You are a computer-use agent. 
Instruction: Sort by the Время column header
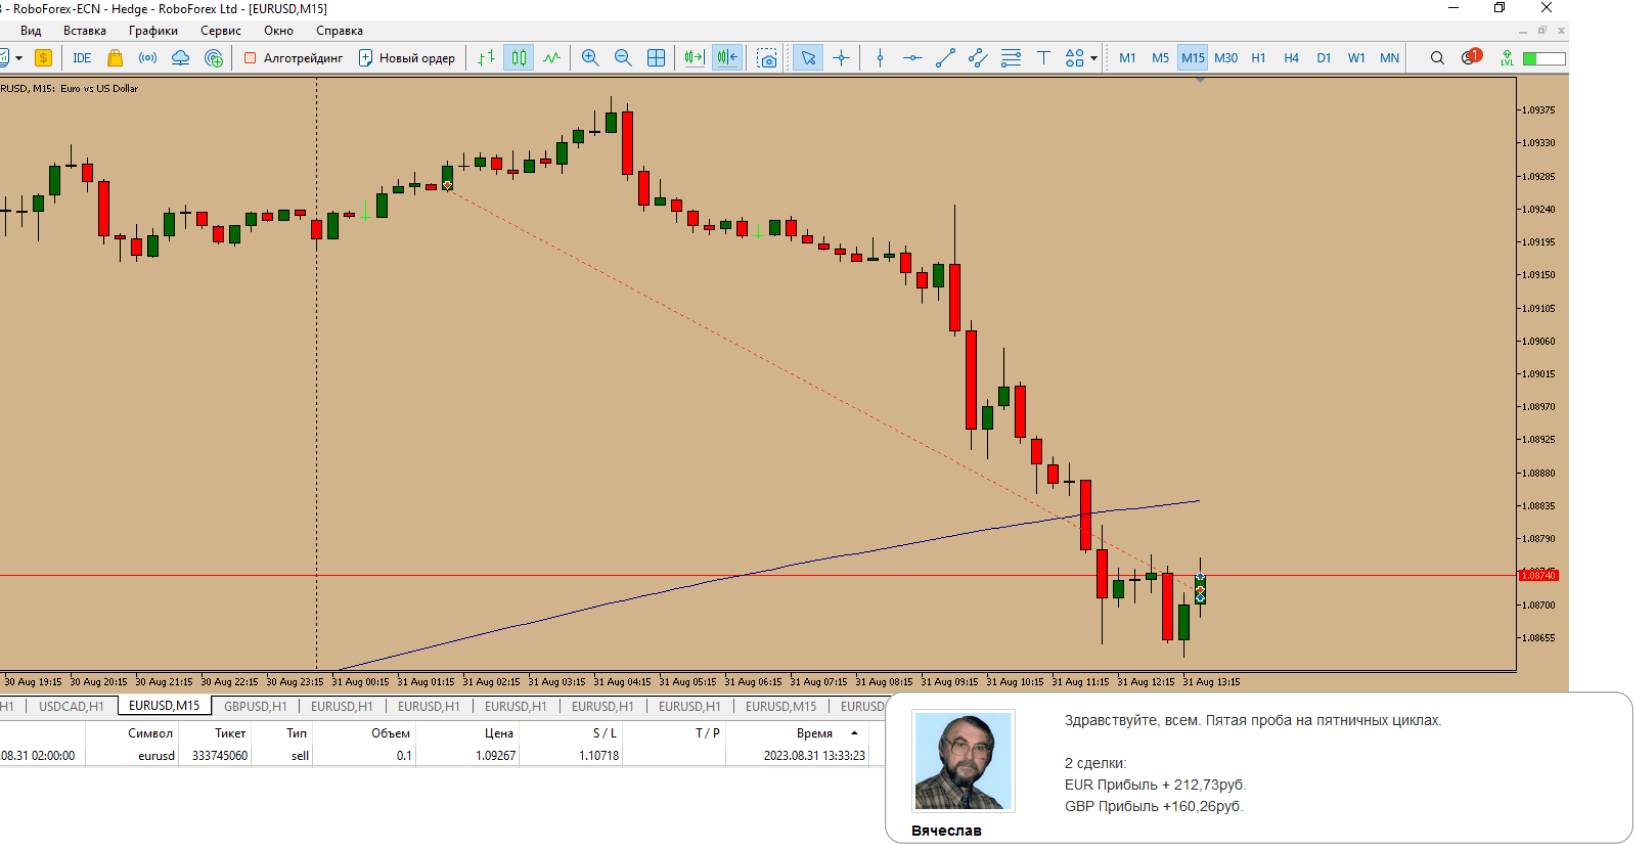(814, 733)
